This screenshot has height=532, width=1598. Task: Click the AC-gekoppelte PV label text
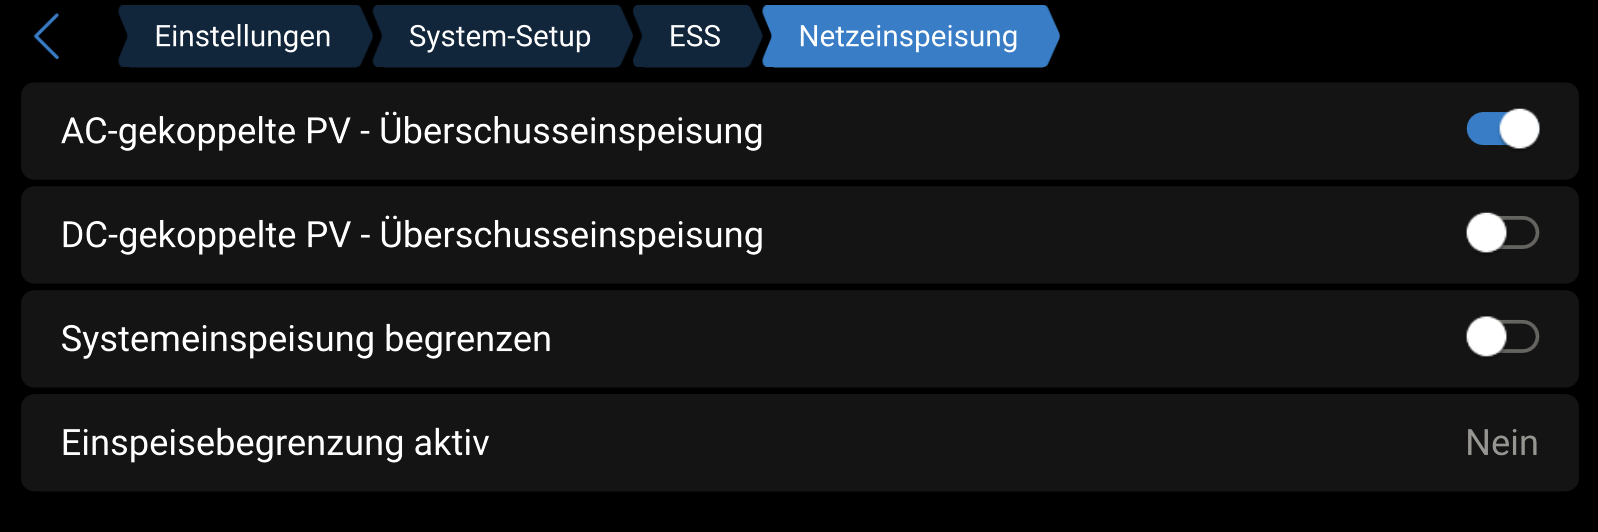(412, 131)
